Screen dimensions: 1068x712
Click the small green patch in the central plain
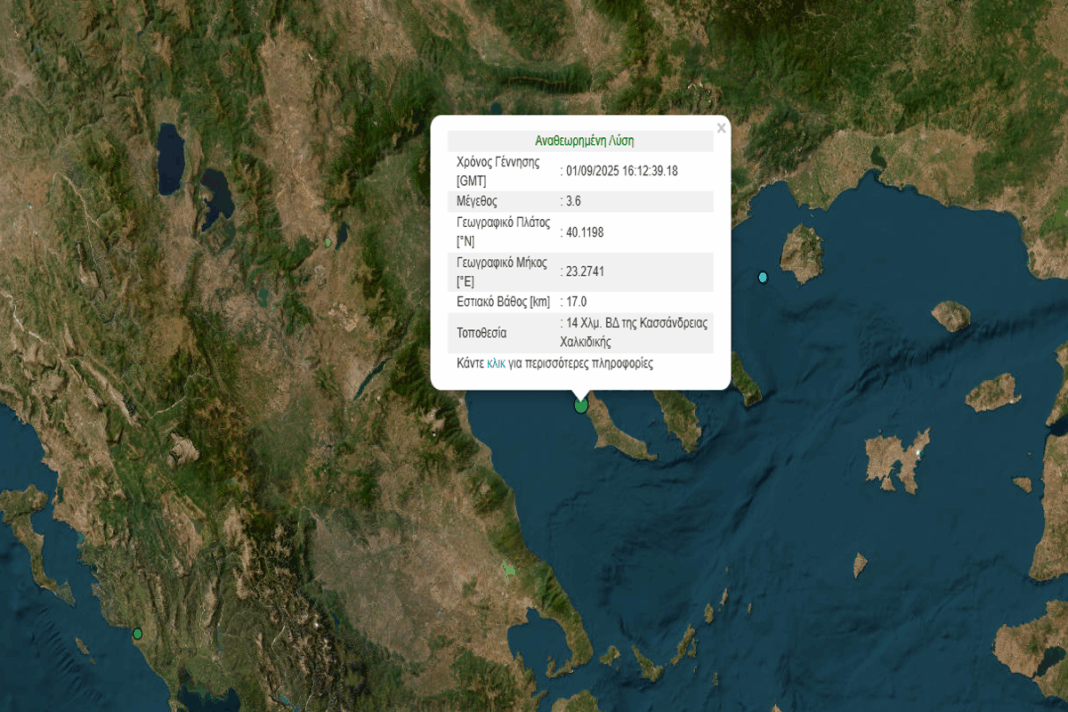pos(509,569)
